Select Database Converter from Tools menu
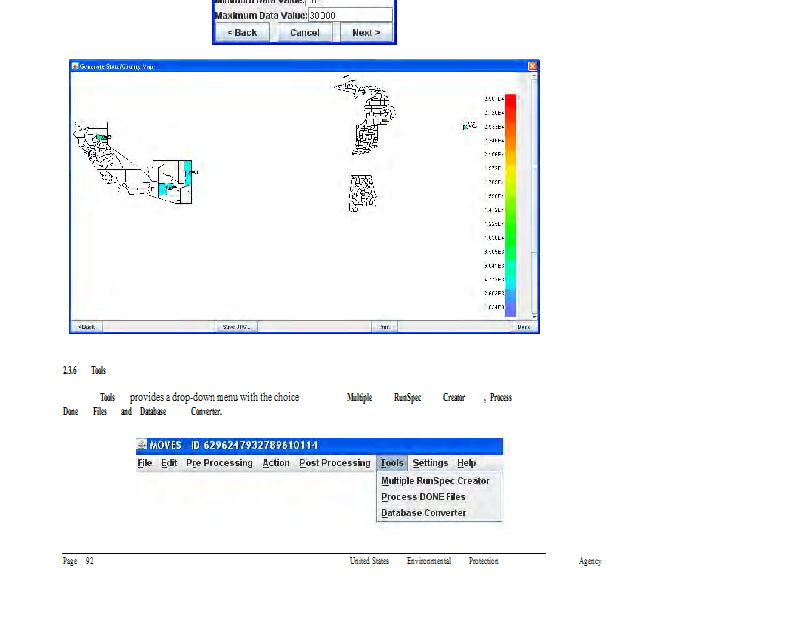Screen dimensions: 800x618 click(423, 513)
